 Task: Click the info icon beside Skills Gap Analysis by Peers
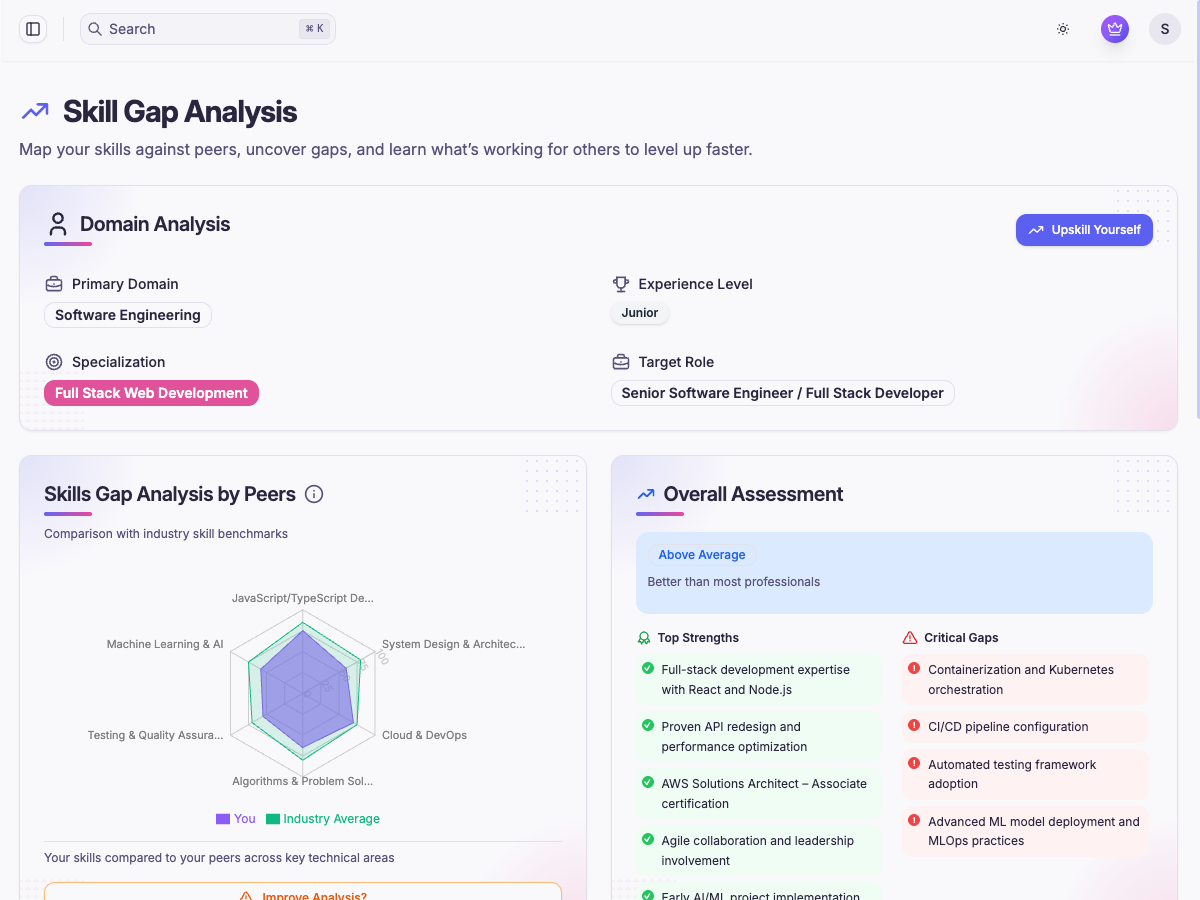(x=314, y=493)
